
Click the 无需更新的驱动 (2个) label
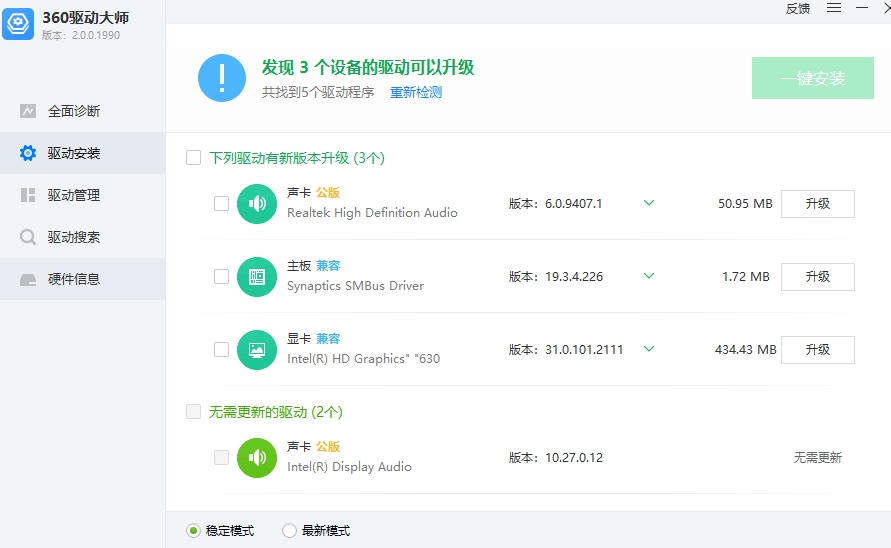click(x=276, y=412)
